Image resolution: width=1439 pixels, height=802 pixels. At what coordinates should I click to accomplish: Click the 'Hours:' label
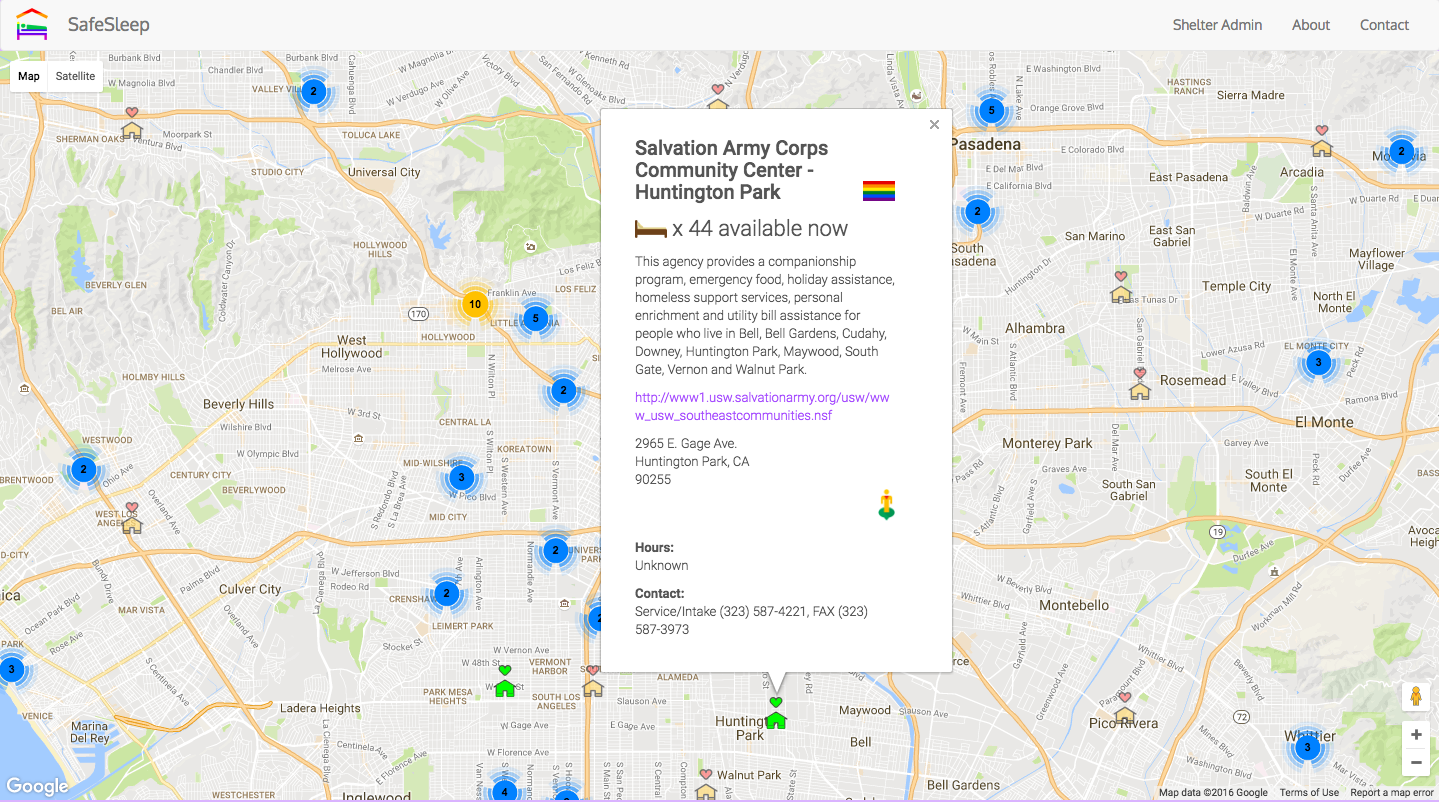pyautogui.click(x=654, y=548)
